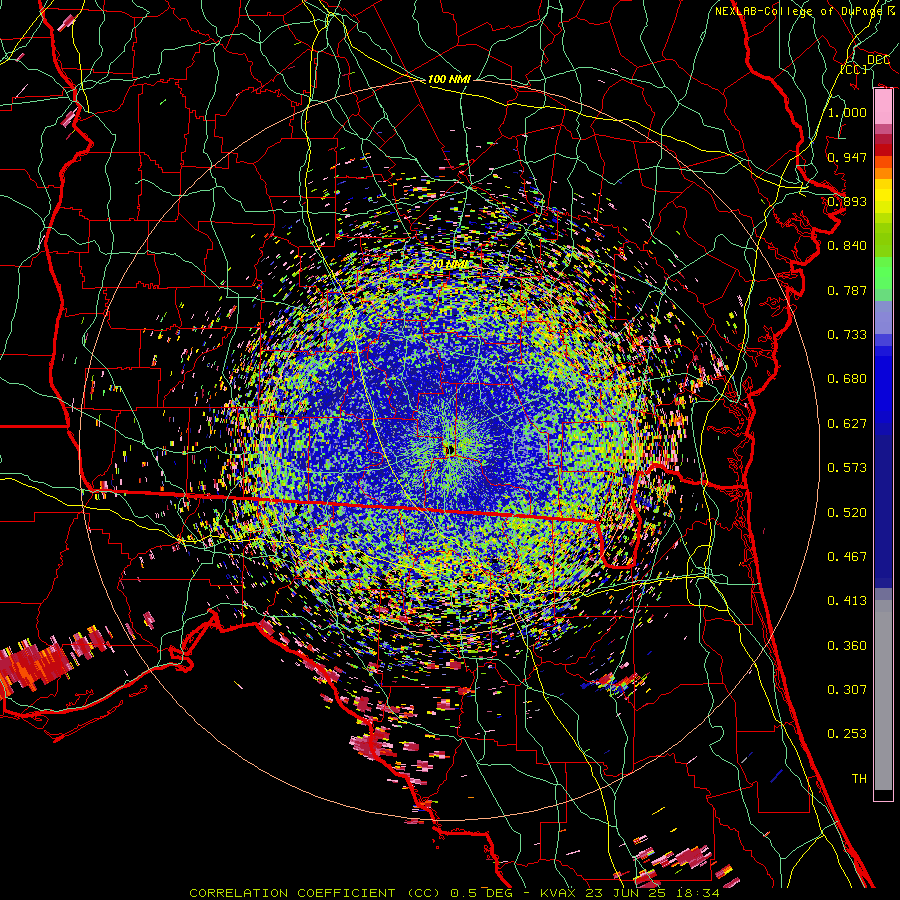This screenshot has height=900, width=900.
Task: Click the 1.000 value on the color scale
Action: 847,112
